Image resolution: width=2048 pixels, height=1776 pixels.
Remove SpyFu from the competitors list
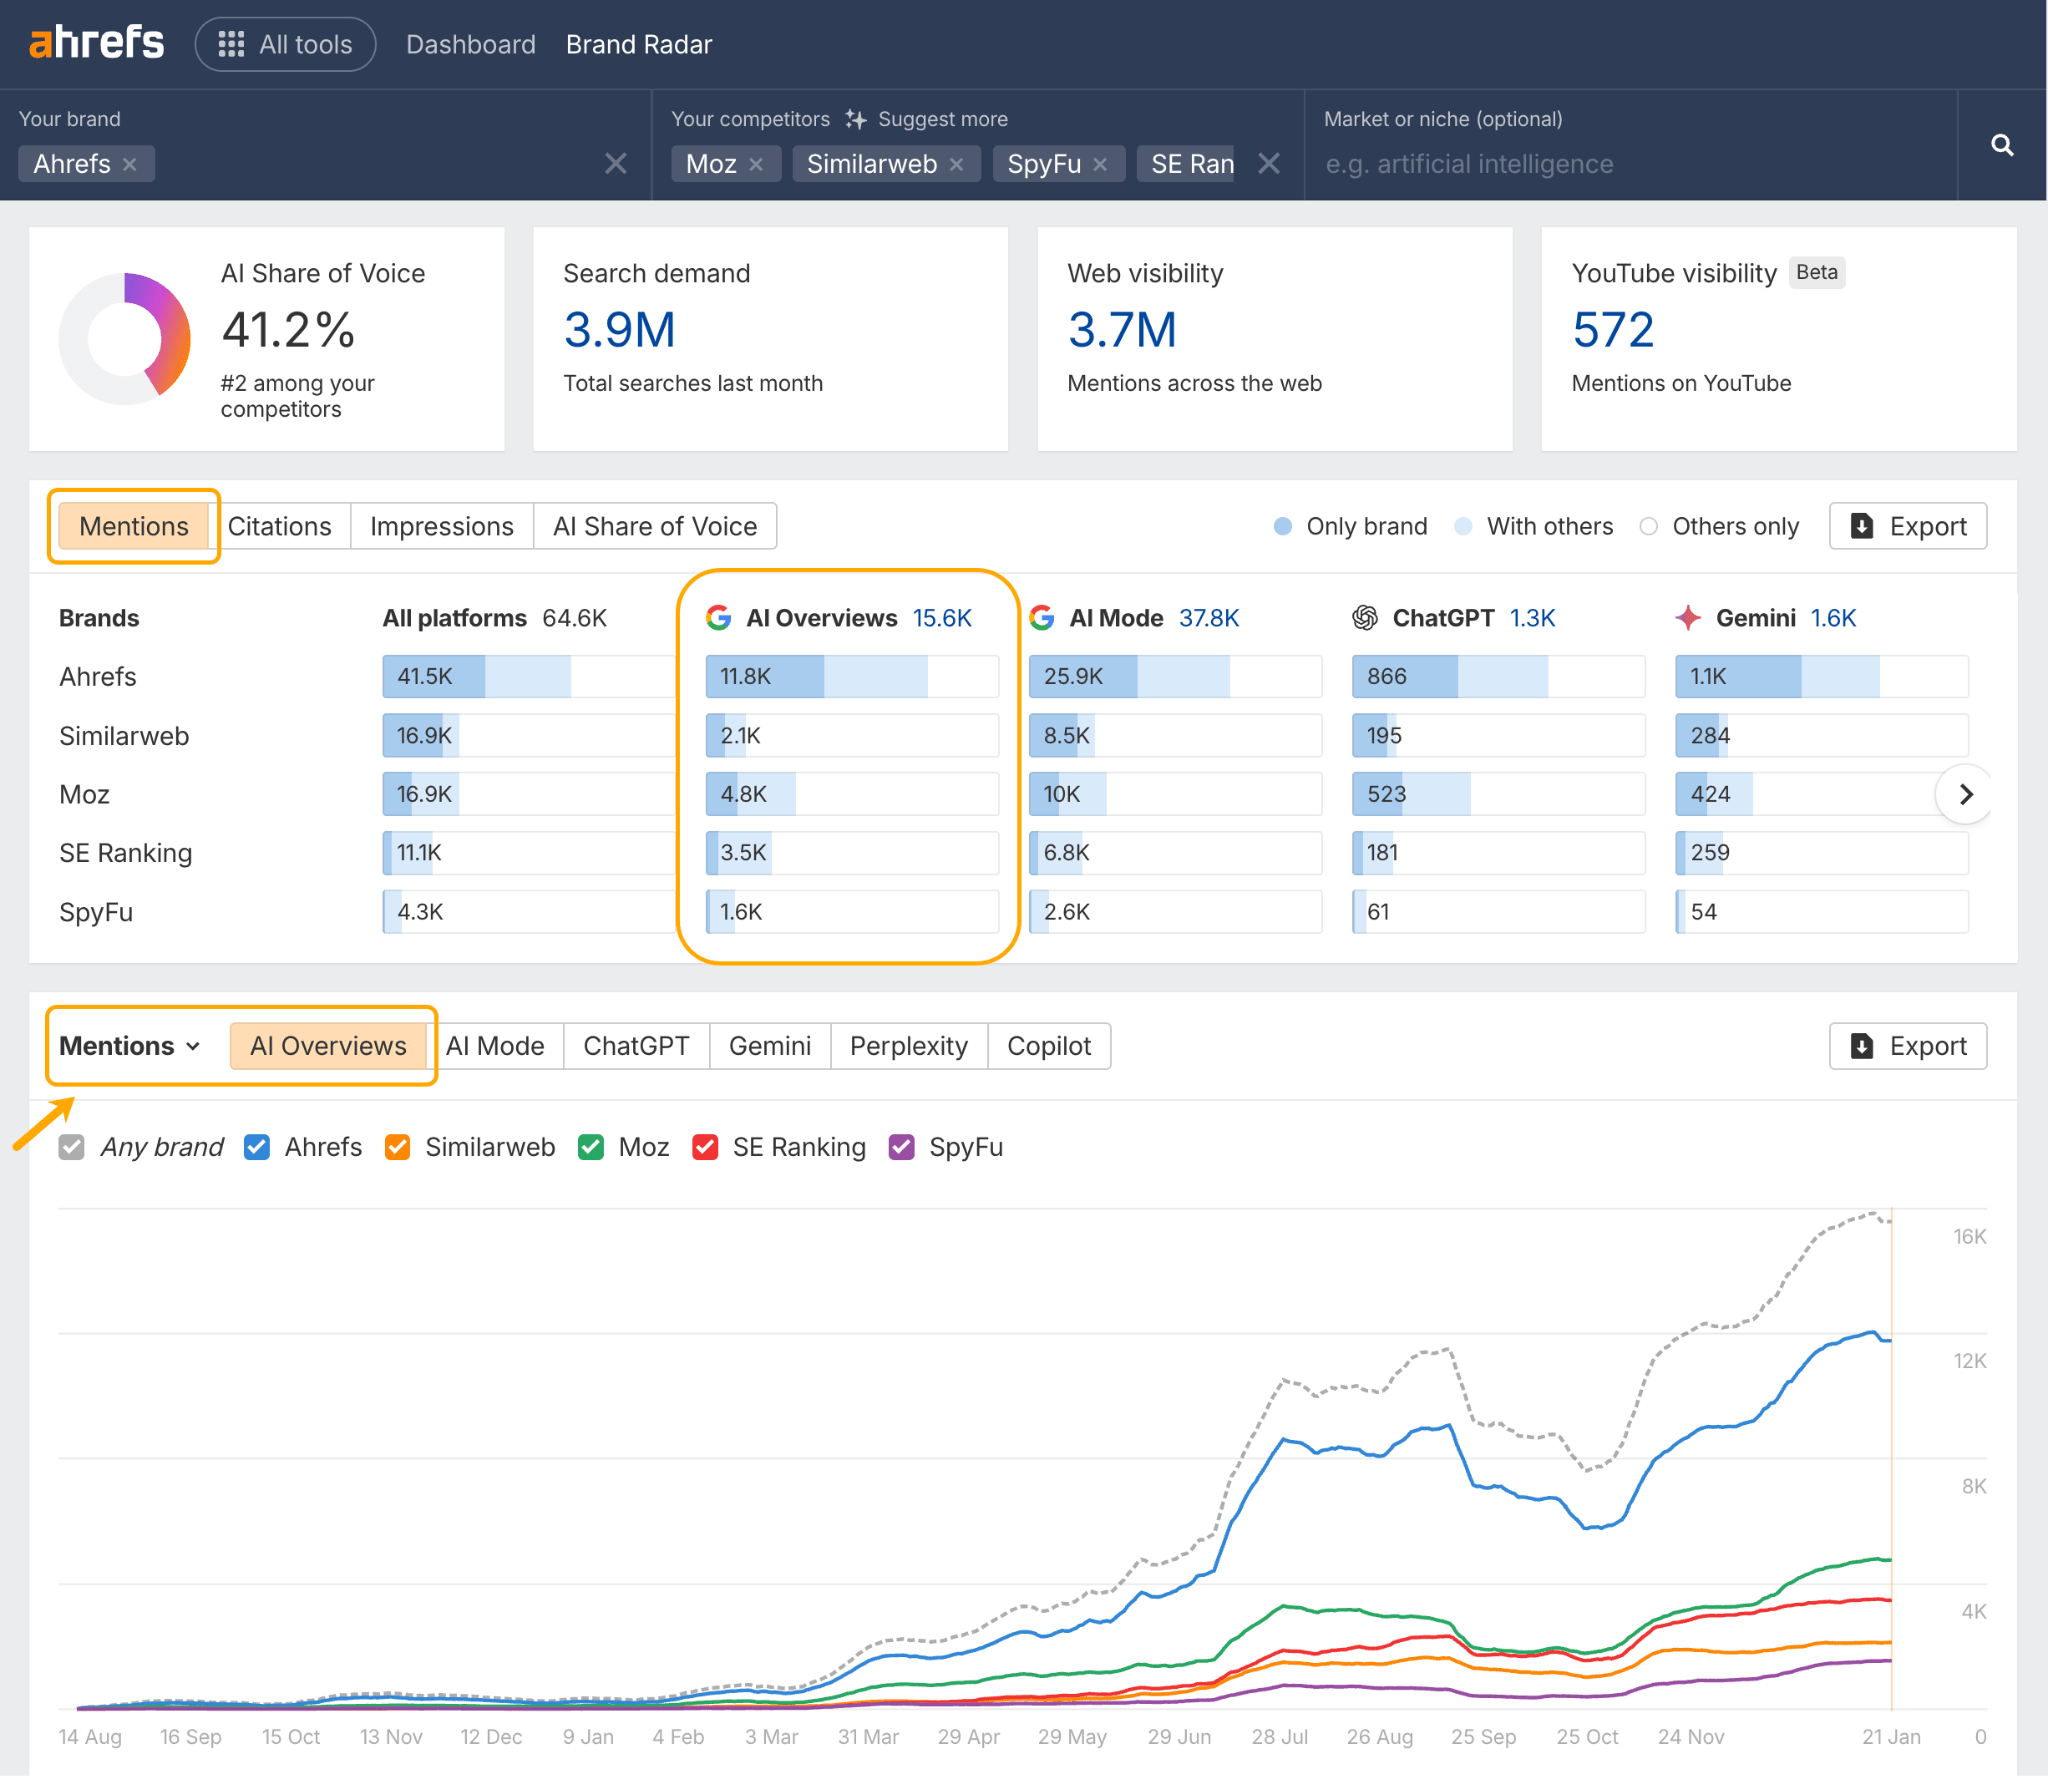[x=1102, y=164]
